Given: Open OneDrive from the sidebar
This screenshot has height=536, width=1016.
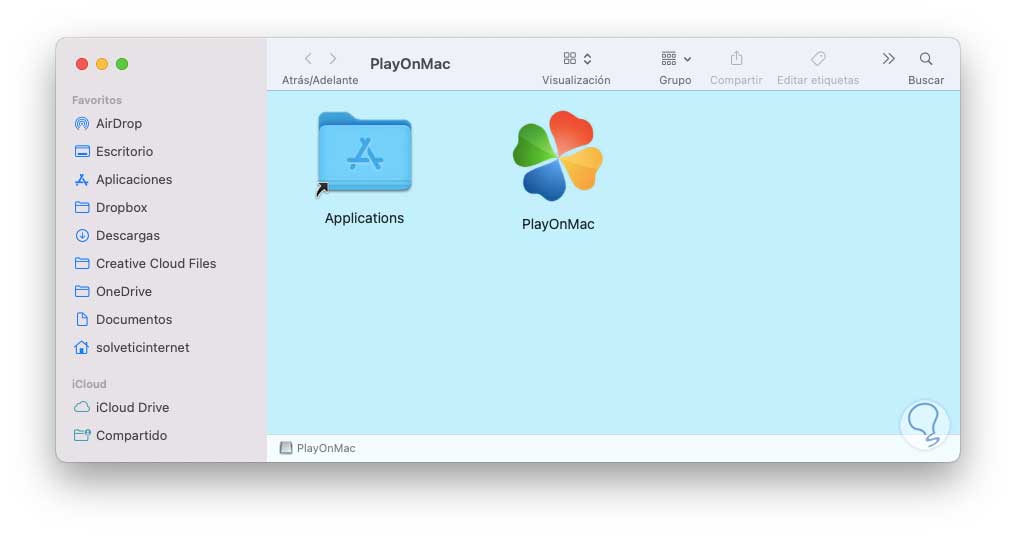Looking at the screenshot, I should pyautogui.click(x=113, y=291).
